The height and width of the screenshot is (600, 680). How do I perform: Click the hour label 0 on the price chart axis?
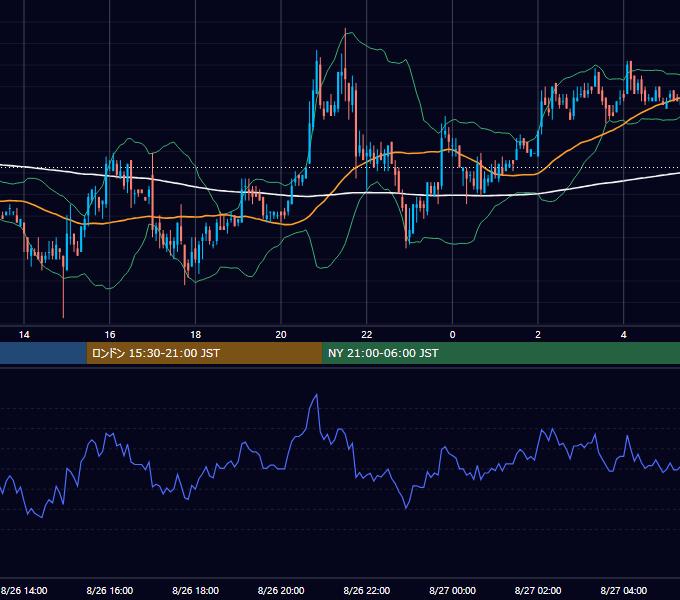452,335
